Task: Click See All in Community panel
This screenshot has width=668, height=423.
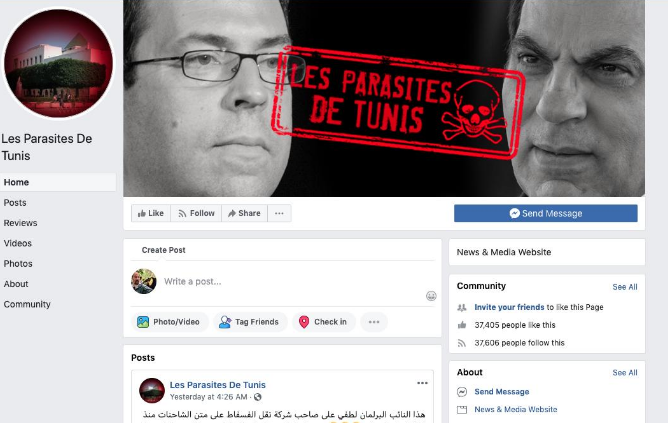Action: click(625, 287)
